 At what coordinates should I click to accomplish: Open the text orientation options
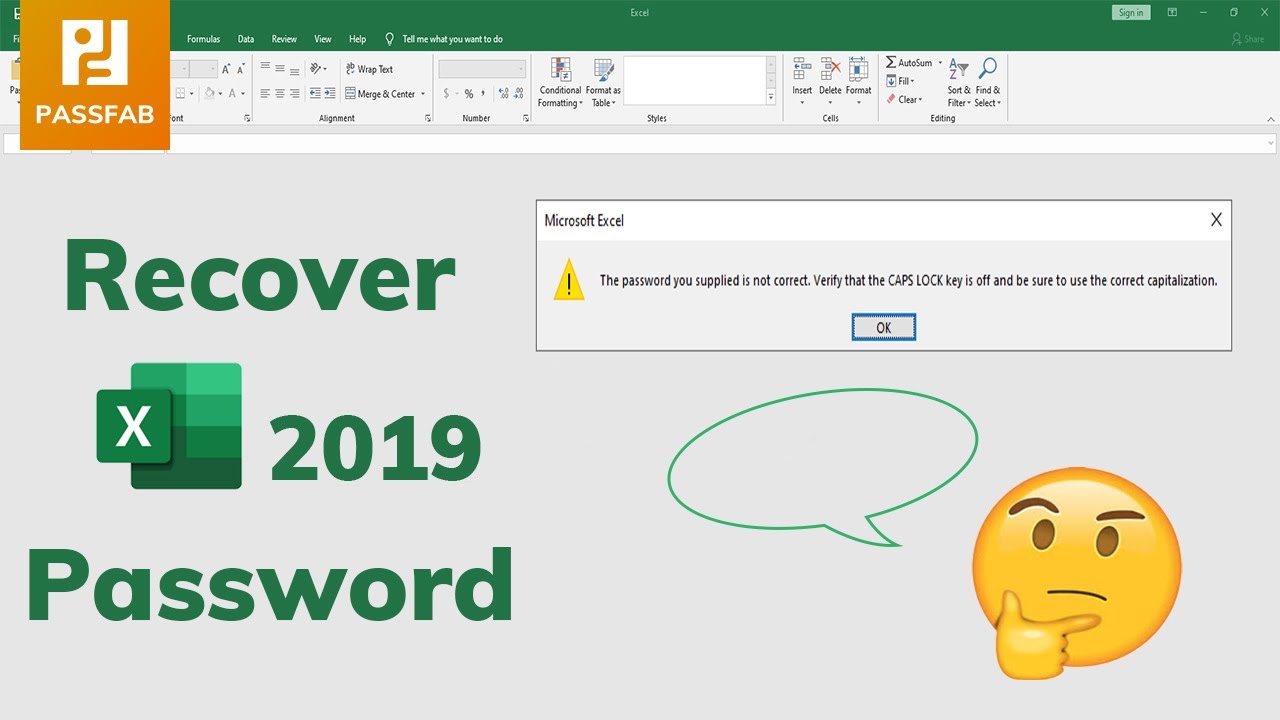click(318, 69)
